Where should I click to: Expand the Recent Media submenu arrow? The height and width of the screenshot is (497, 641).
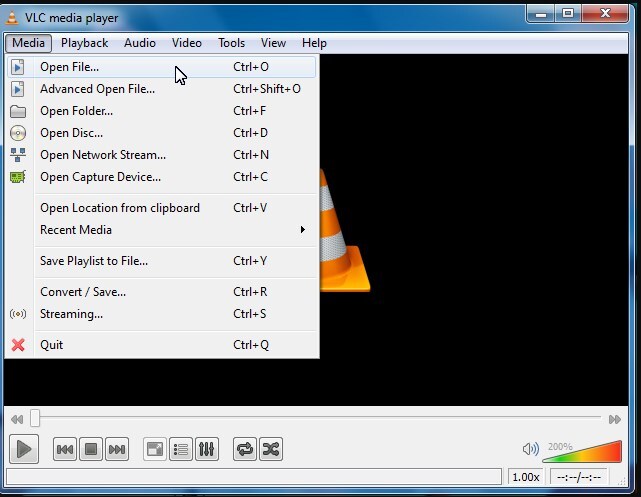click(x=303, y=230)
